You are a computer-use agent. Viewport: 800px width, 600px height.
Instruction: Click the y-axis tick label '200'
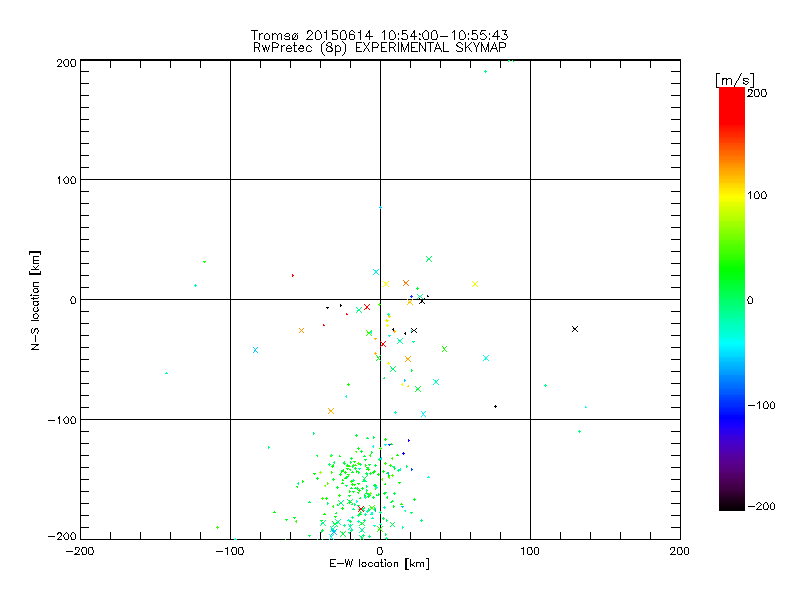click(66, 63)
